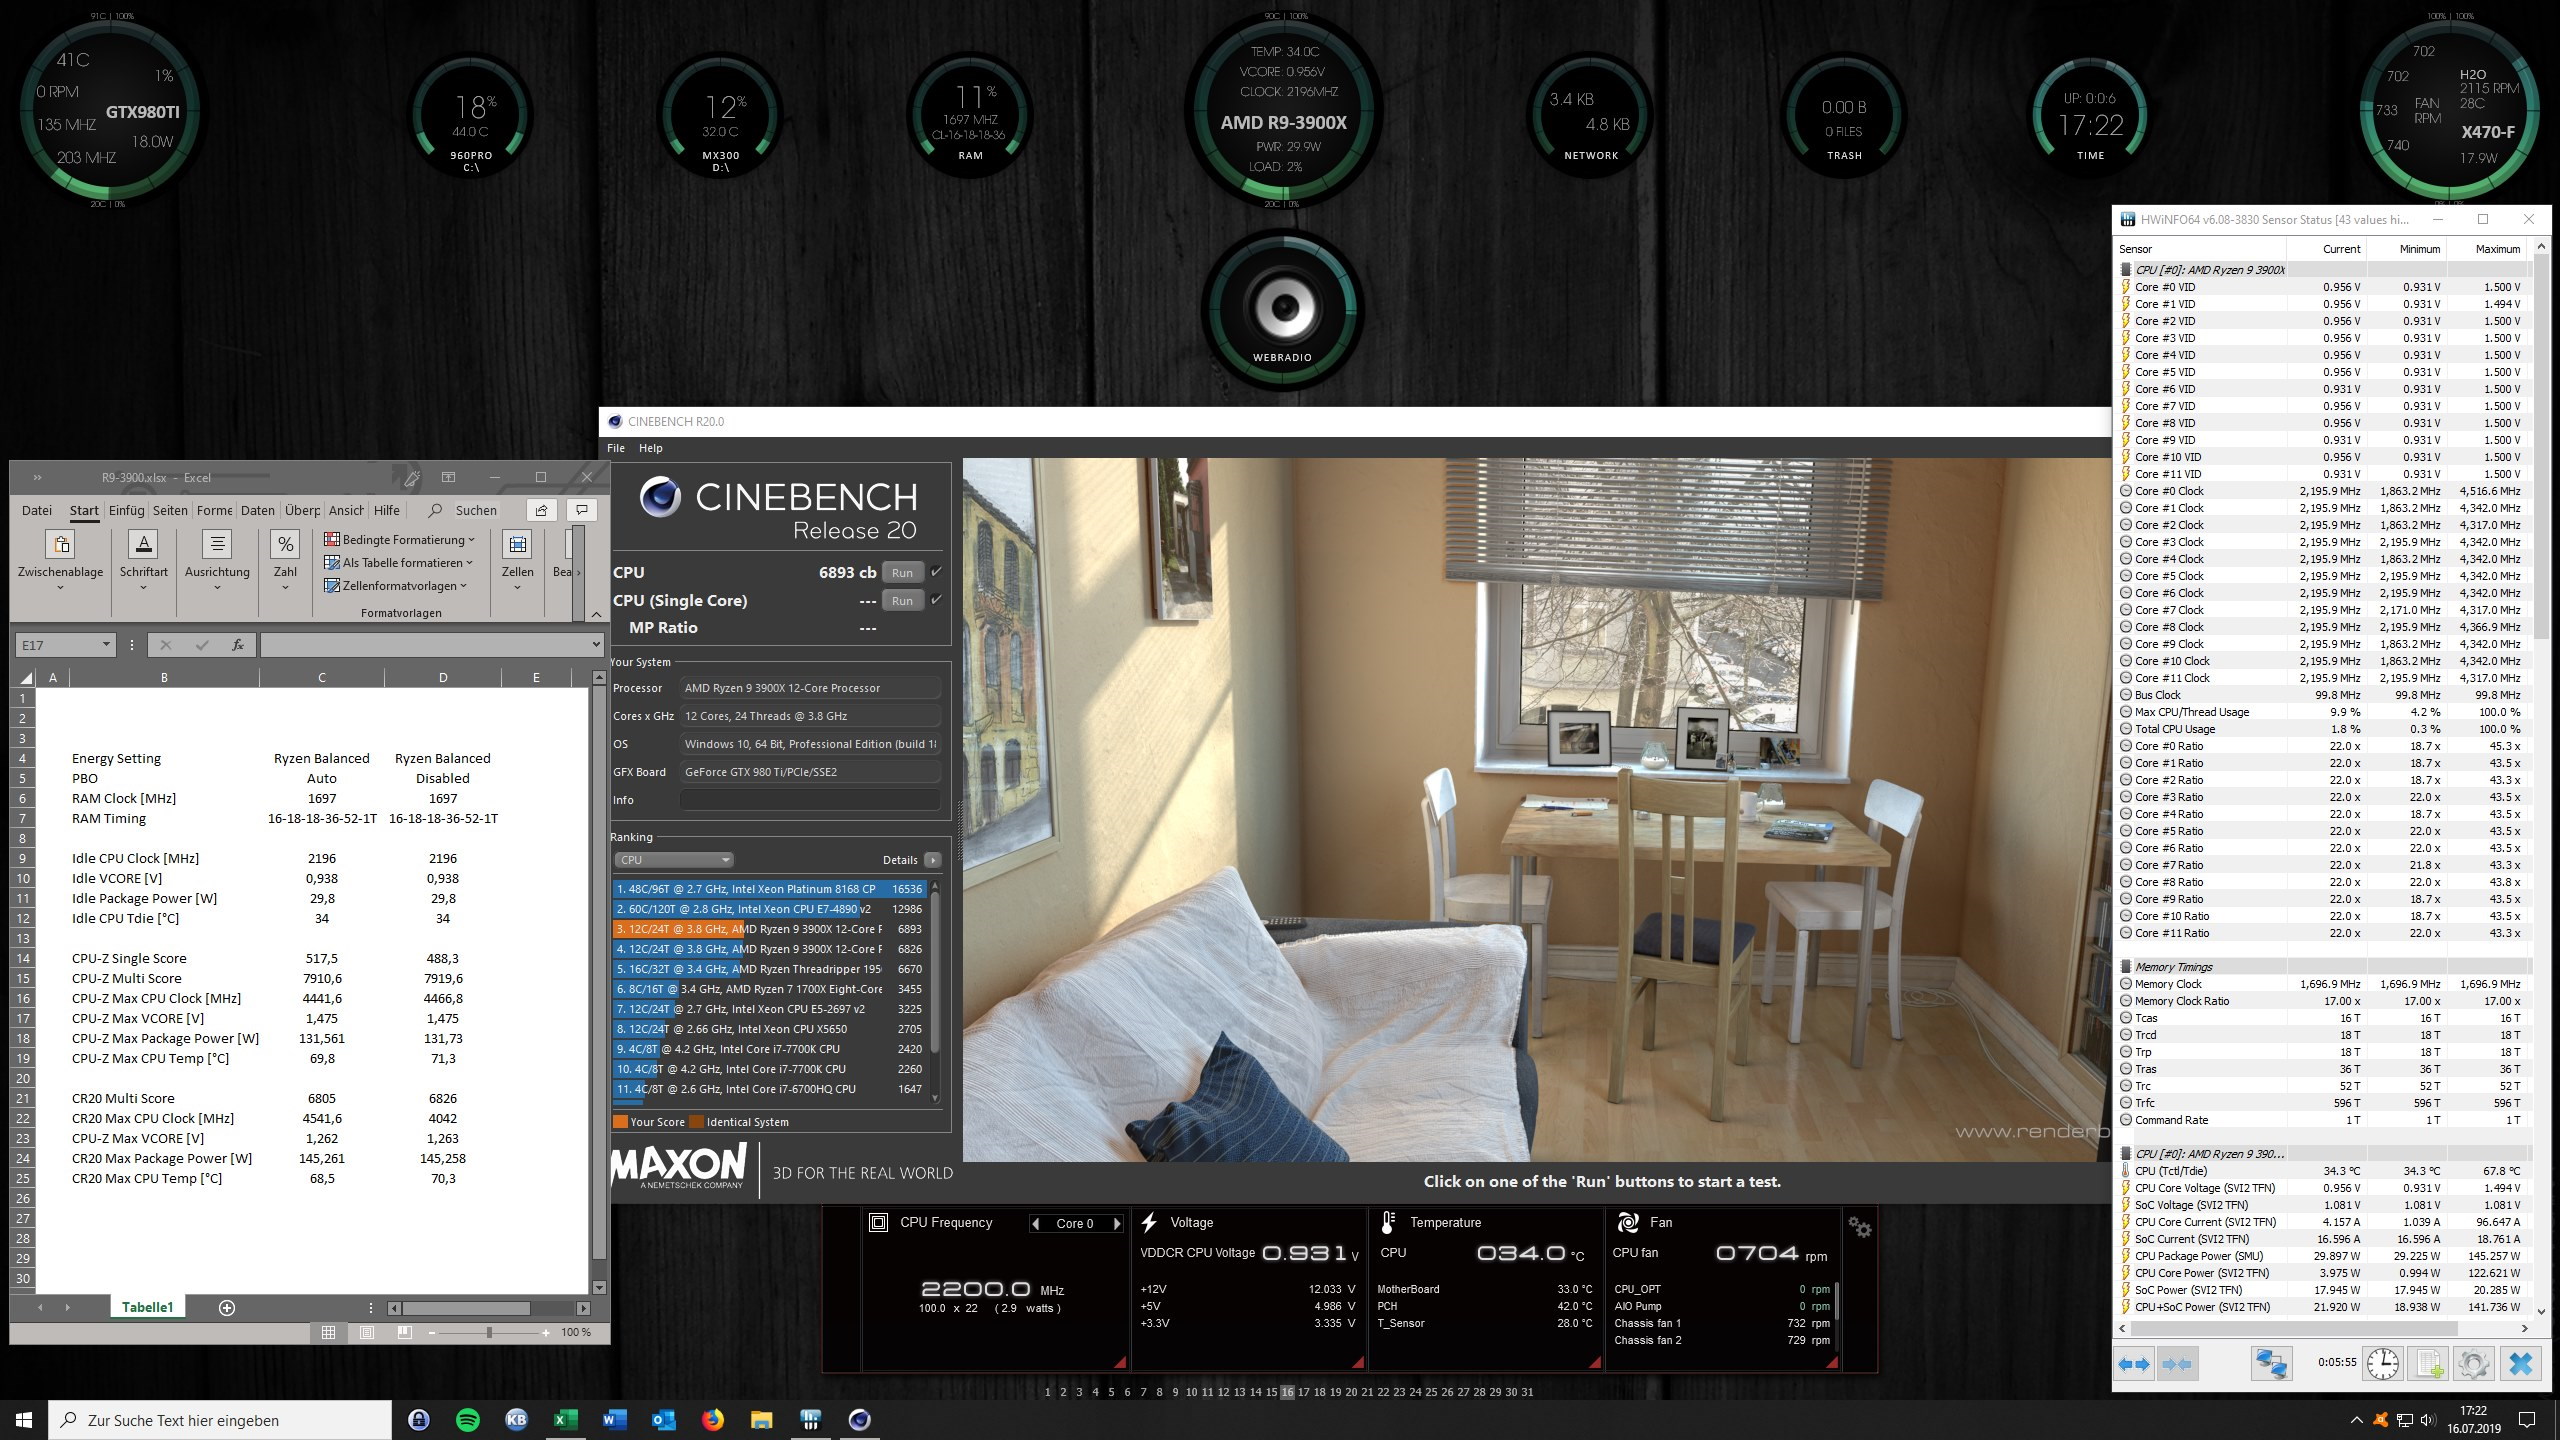Toggle the CPU (Single Core) checkbox
Image resolution: width=2560 pixels, height=1440 pixels.
936,600
